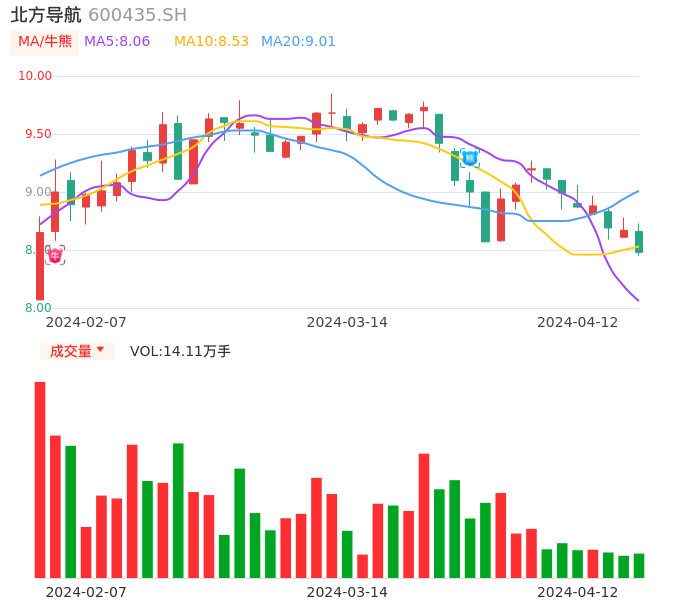Click the first red candlestick at far left

pos(40,266)
